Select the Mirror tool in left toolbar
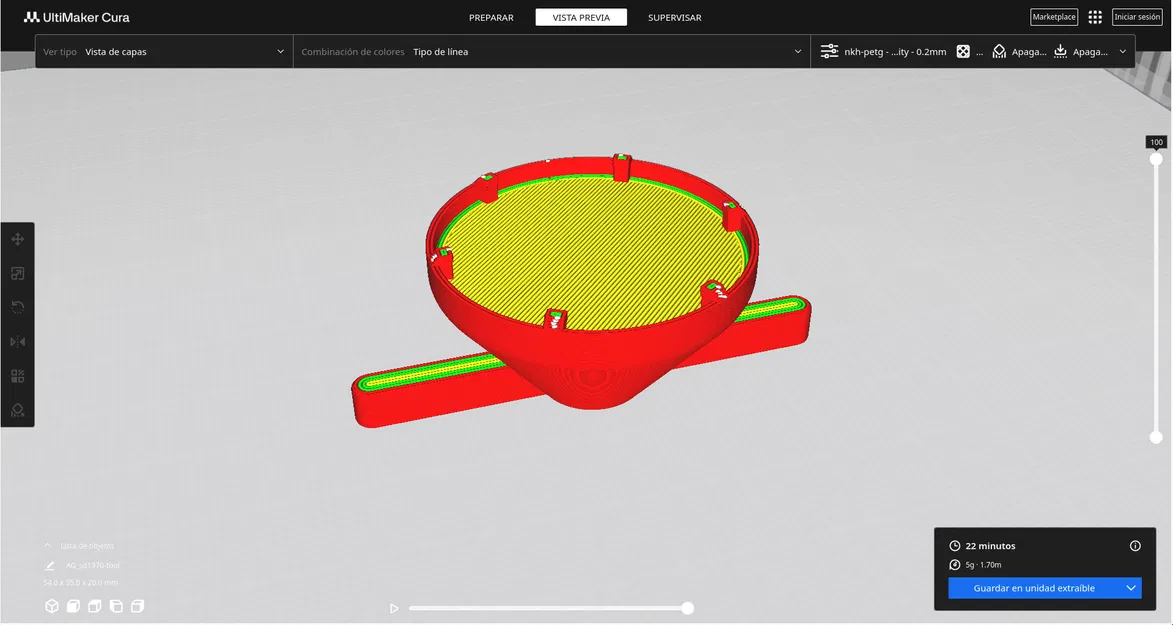The image size is (1173, 625). coord(17,342)
